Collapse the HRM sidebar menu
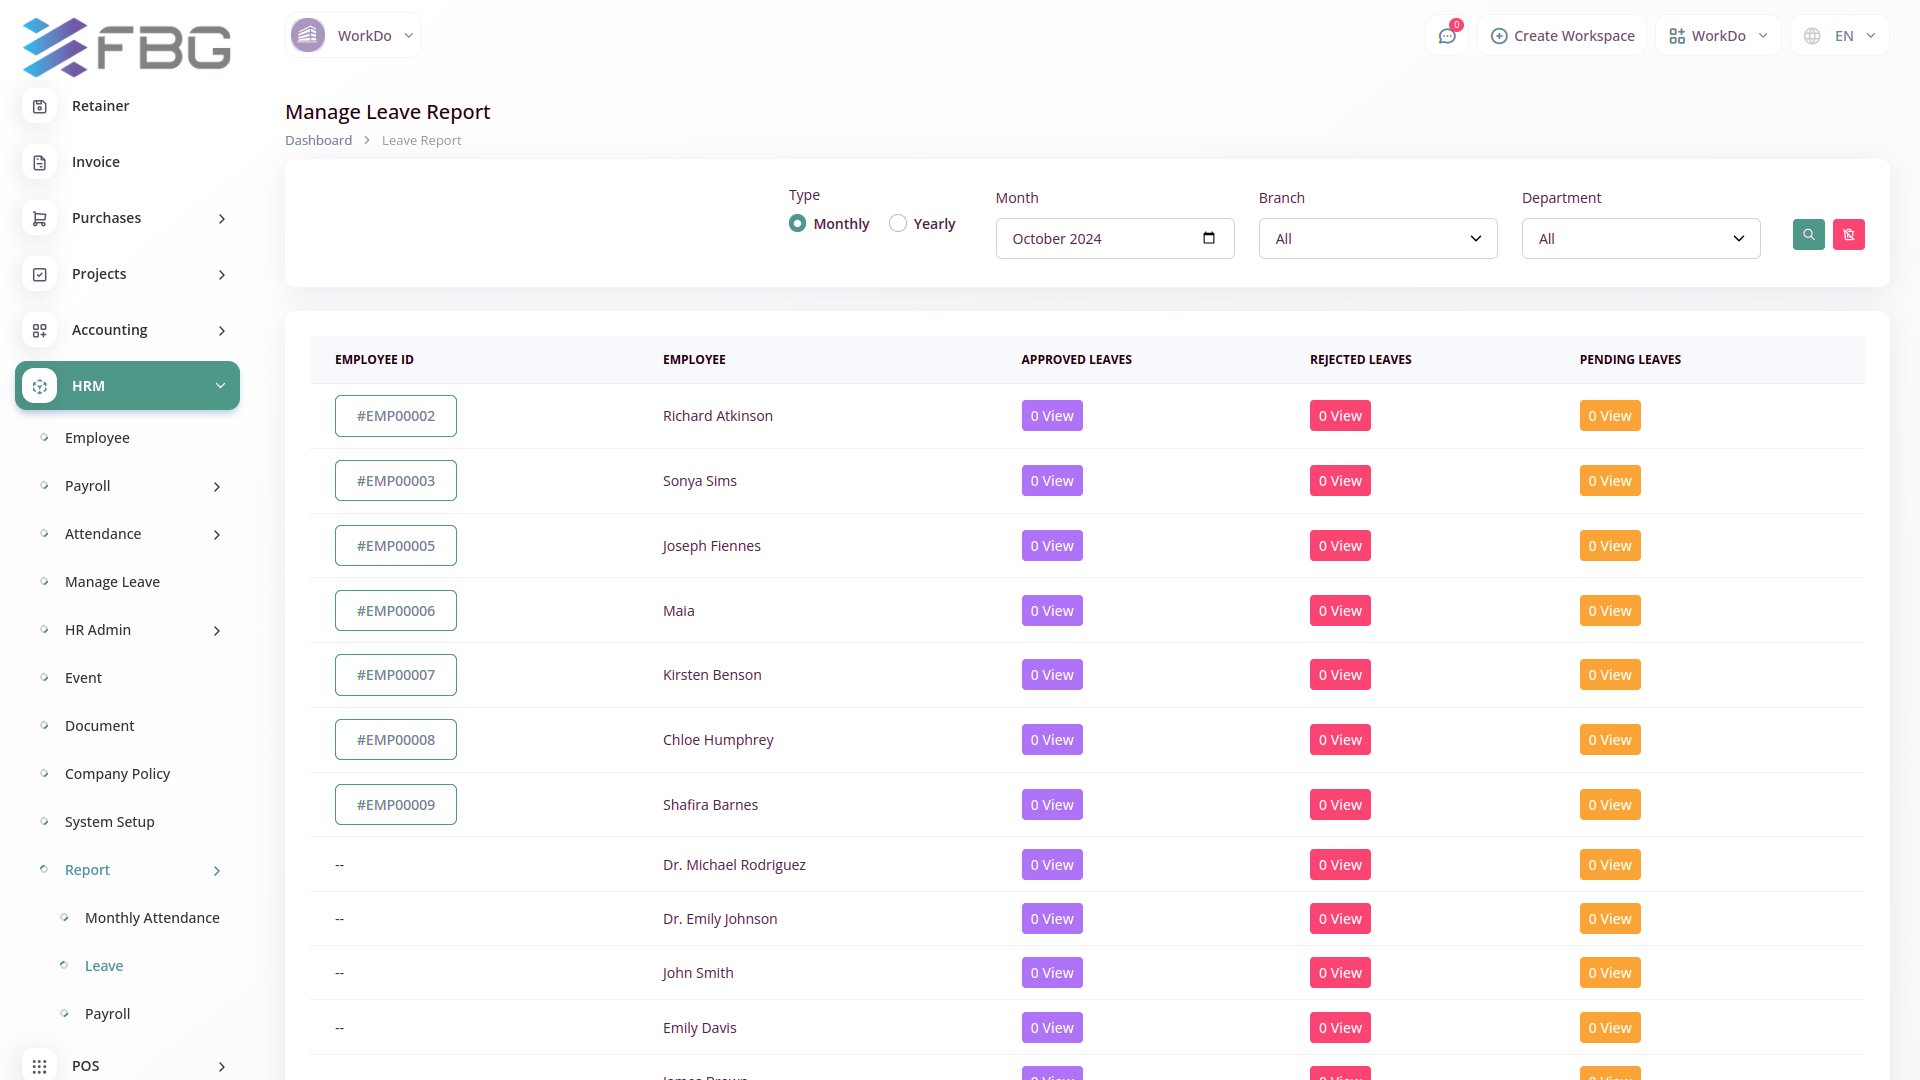The width and height of the screenshot is (1920, 1080). point(127,386)
